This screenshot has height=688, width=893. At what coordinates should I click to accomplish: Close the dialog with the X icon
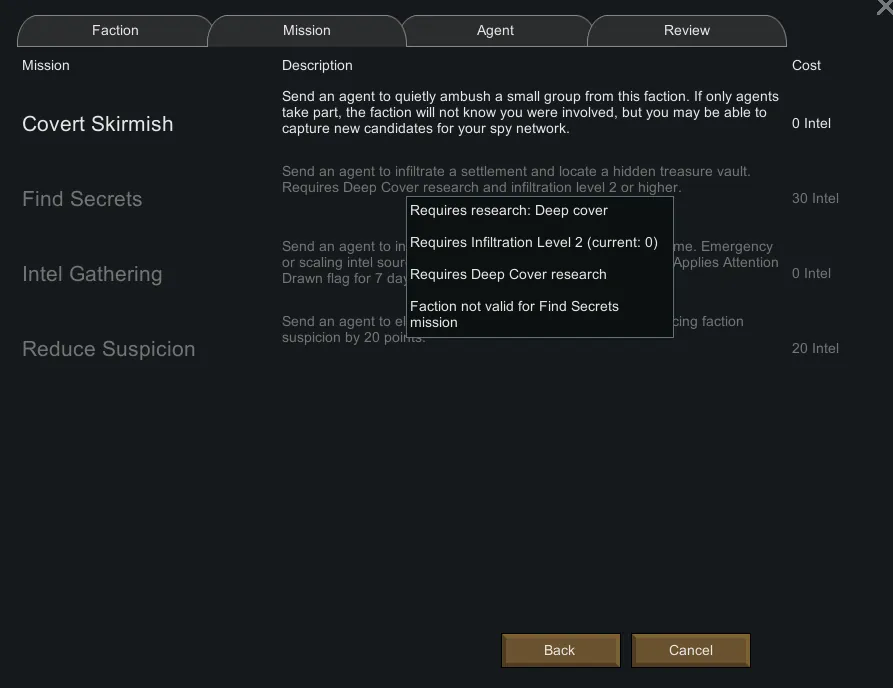[x=884, y=6]
